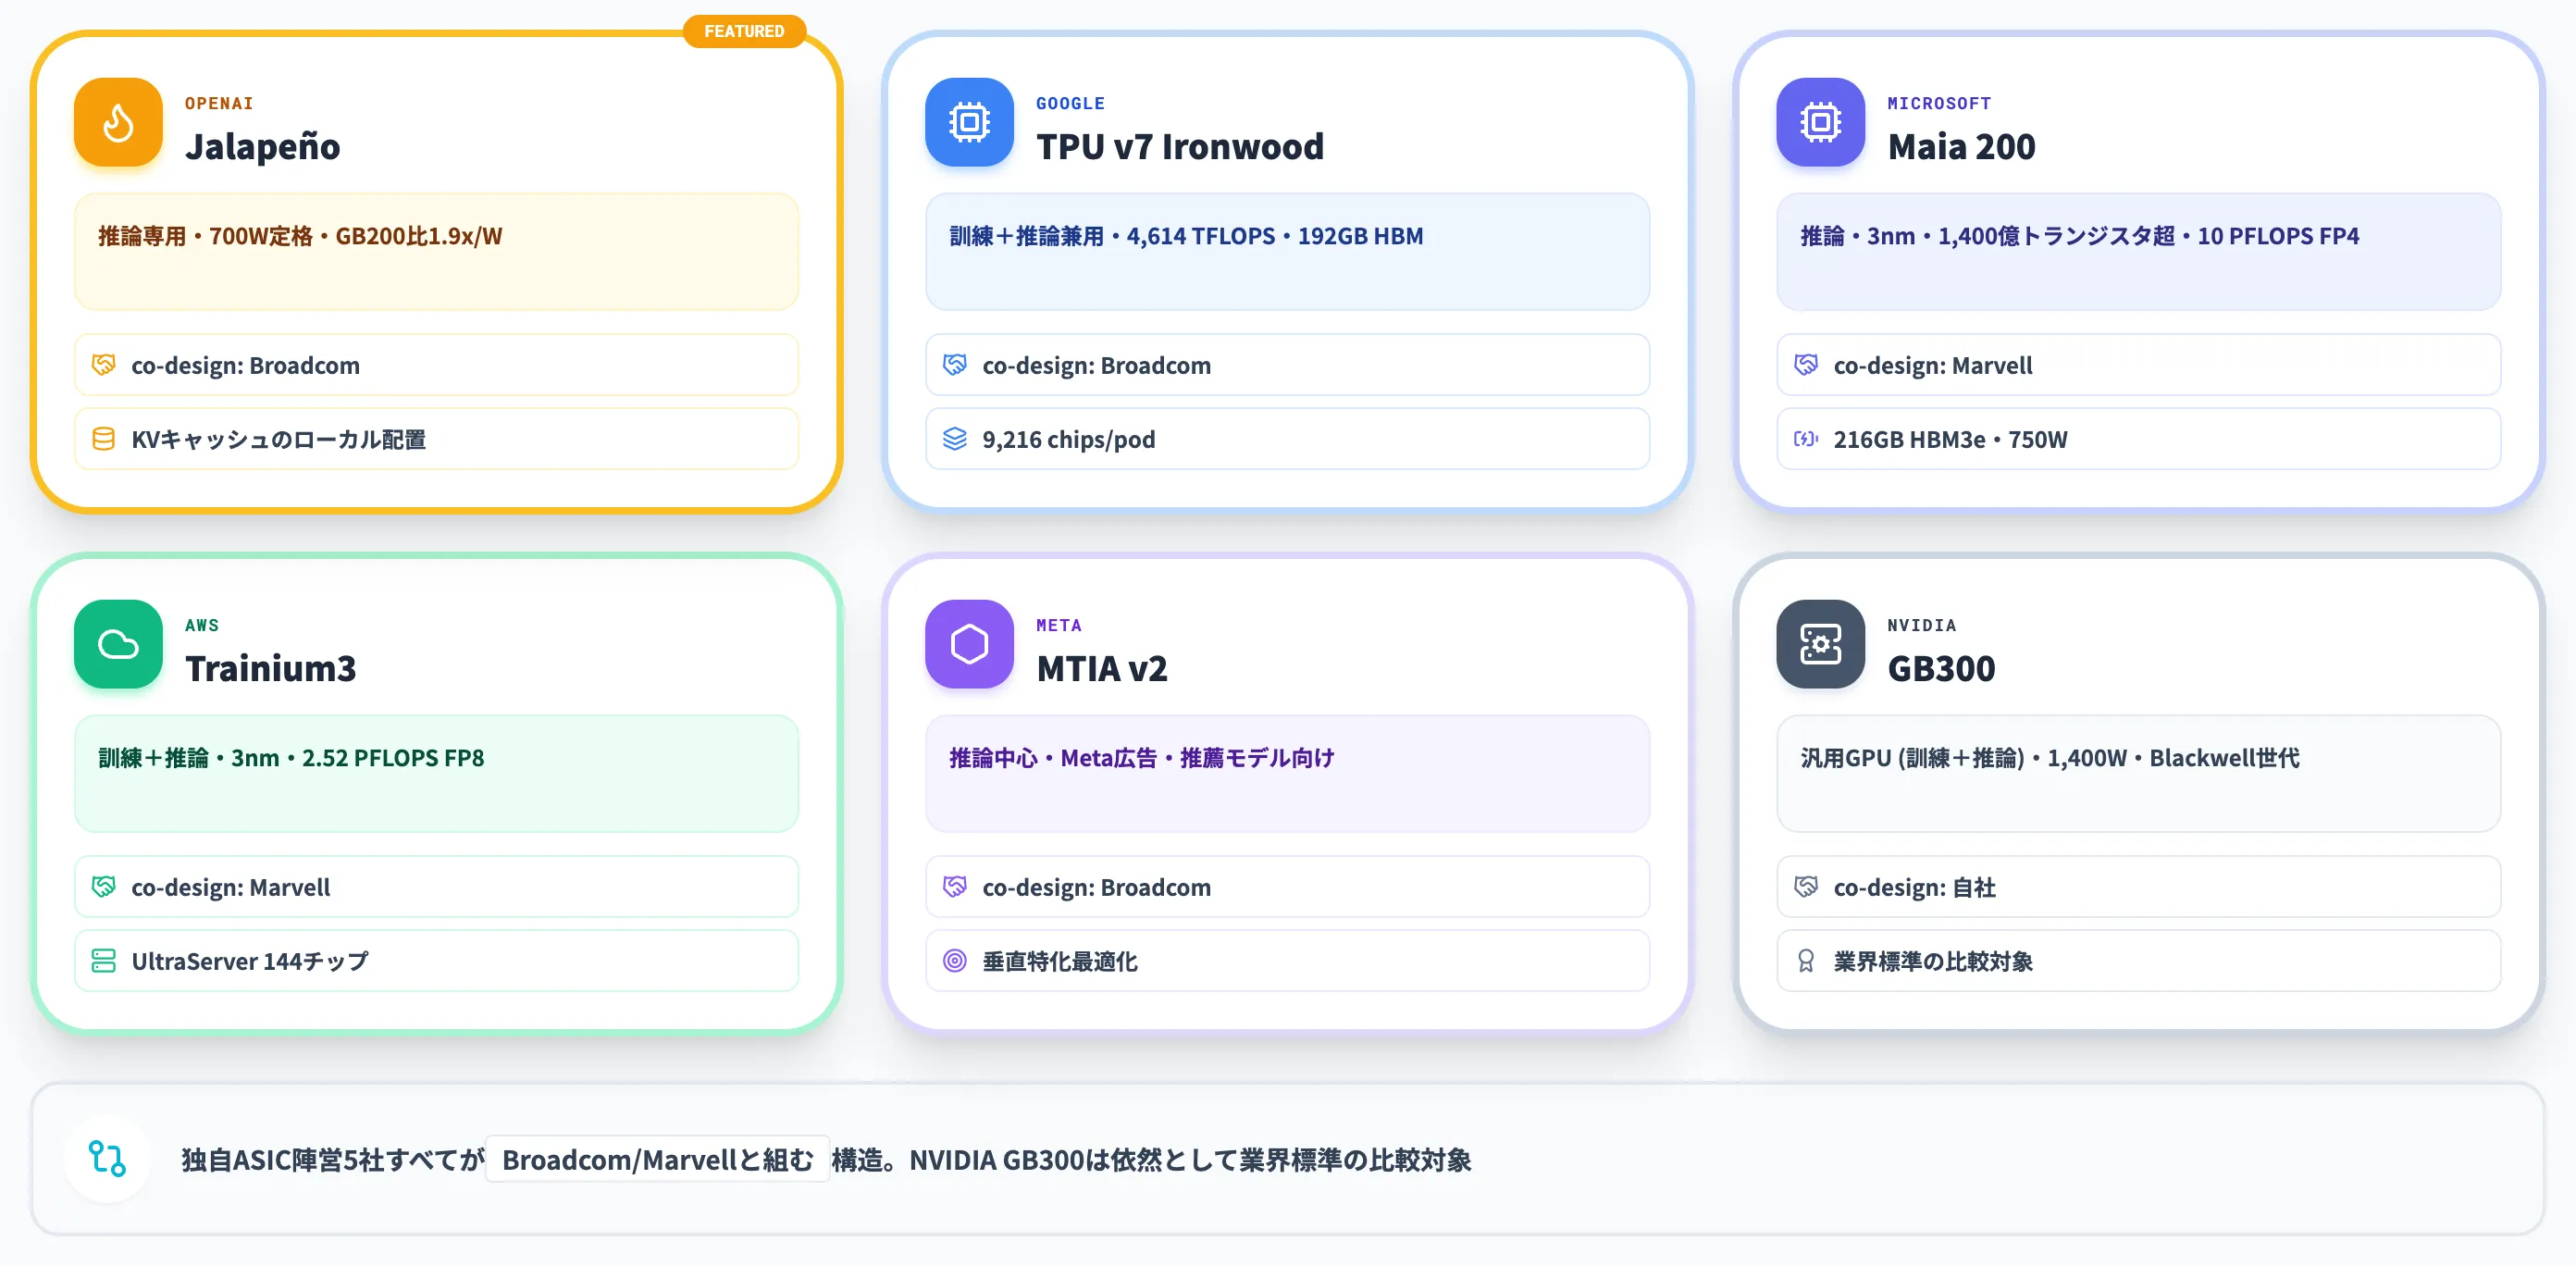Click the database icon beside KVキャッシュのローカル配置
Screen dimensions: 2576x1266
point(103,439)
